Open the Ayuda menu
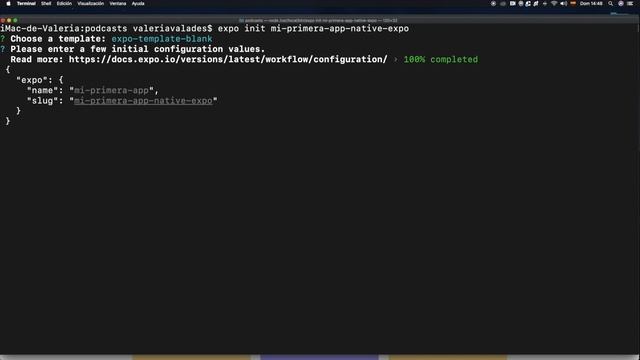 [x=138, y=4]
